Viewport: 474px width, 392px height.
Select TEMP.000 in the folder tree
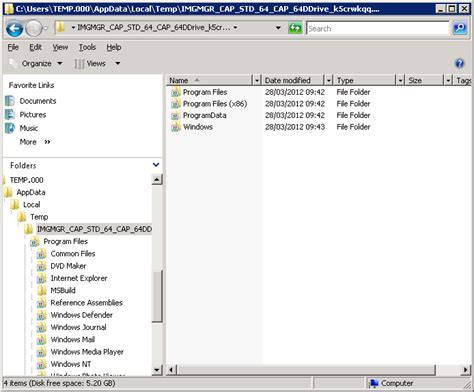(27, 180)
